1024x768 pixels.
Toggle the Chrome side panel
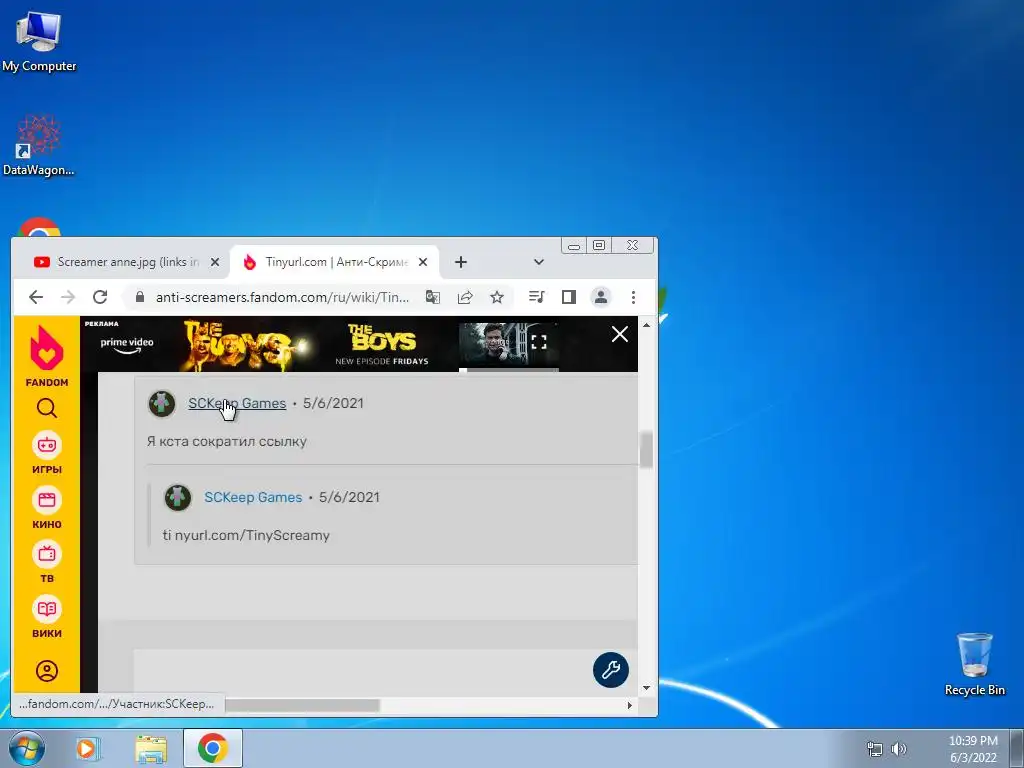(569, 297)
